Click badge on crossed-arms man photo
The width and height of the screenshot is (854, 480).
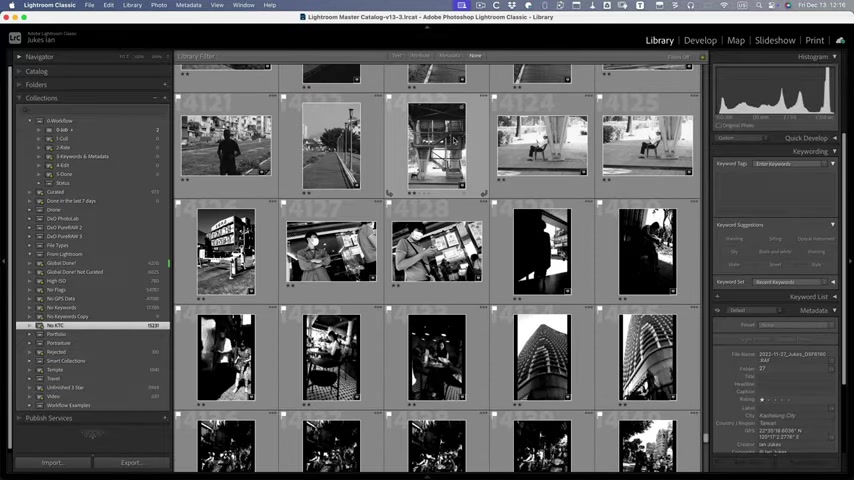[x=373, y=278]
